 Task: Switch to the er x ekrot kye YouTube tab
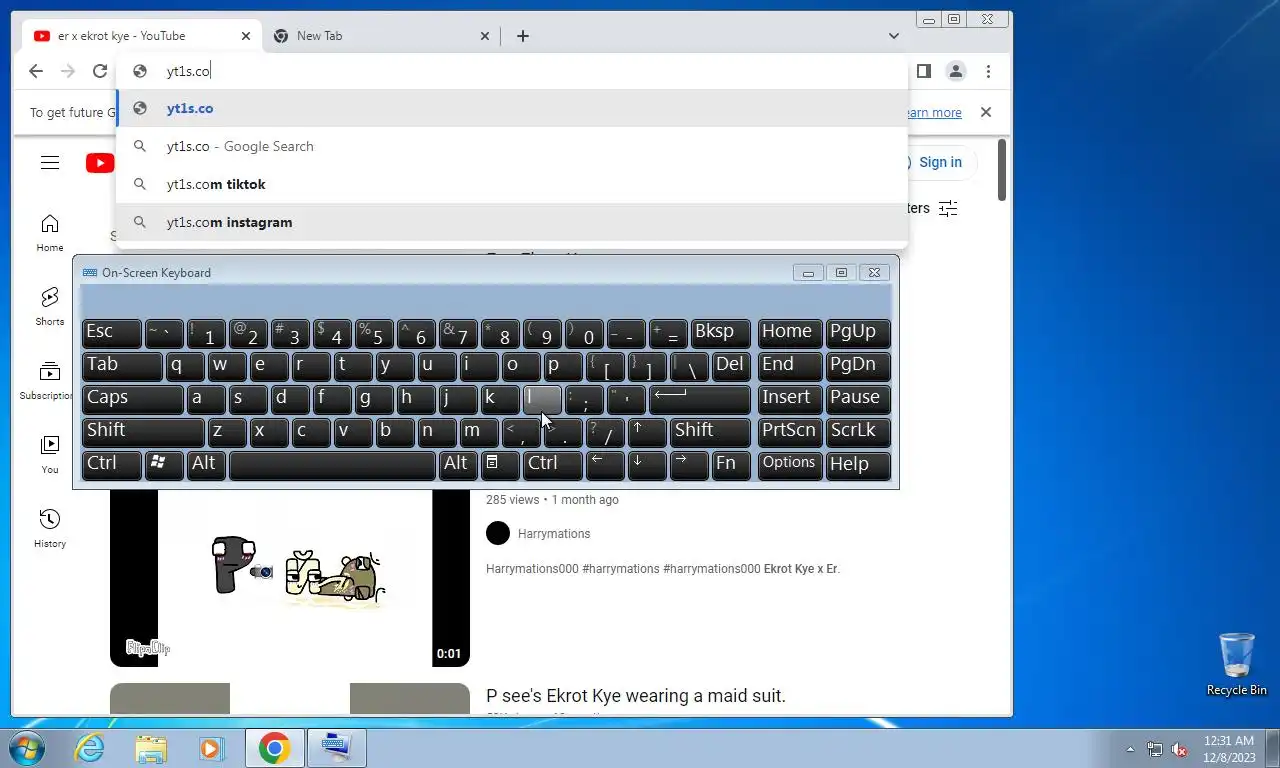pos(142,36)
